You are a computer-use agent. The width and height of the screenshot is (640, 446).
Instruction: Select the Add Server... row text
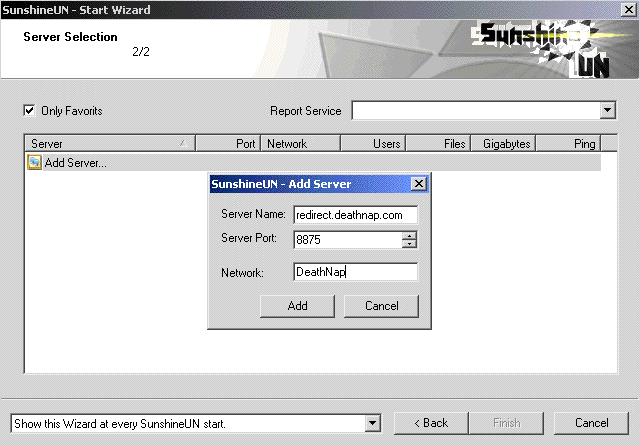tap(76, 163)
